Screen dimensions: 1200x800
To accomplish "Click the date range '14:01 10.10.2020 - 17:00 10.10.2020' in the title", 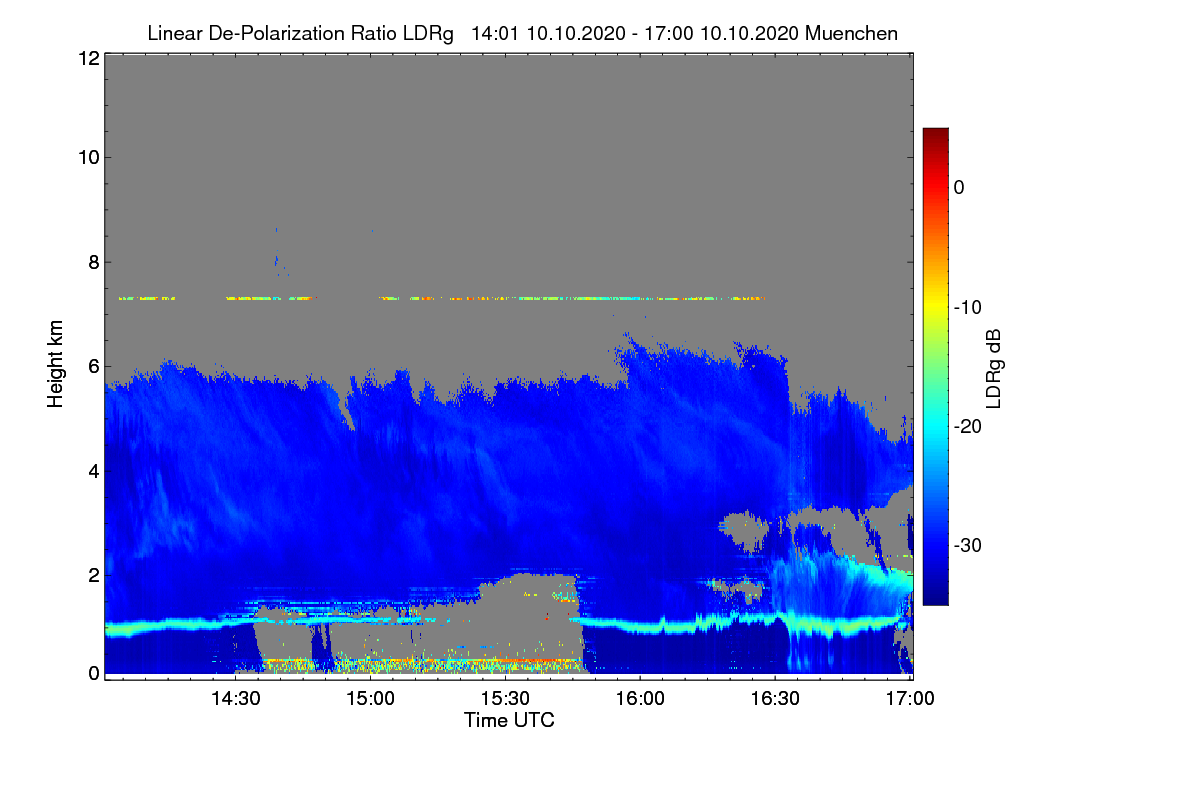I will (634, 33).
